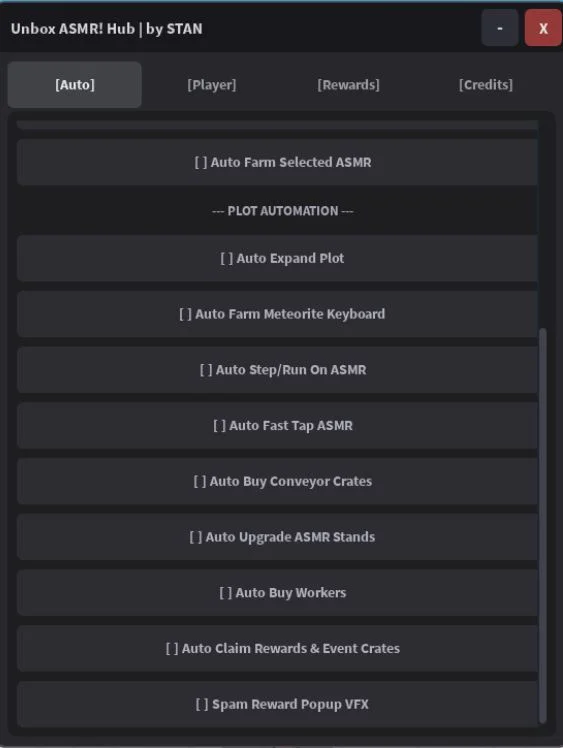Enable Auto Claim Rewards & Event Crates

point(277,649)
